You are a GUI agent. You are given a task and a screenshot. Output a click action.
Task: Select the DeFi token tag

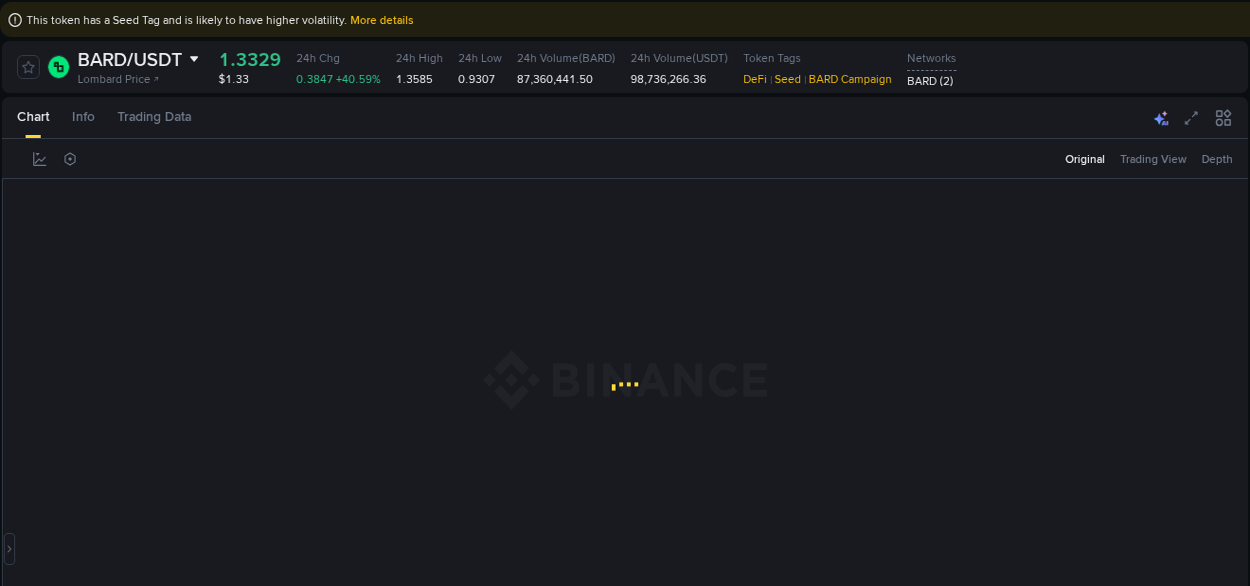(x=754, y=78)
